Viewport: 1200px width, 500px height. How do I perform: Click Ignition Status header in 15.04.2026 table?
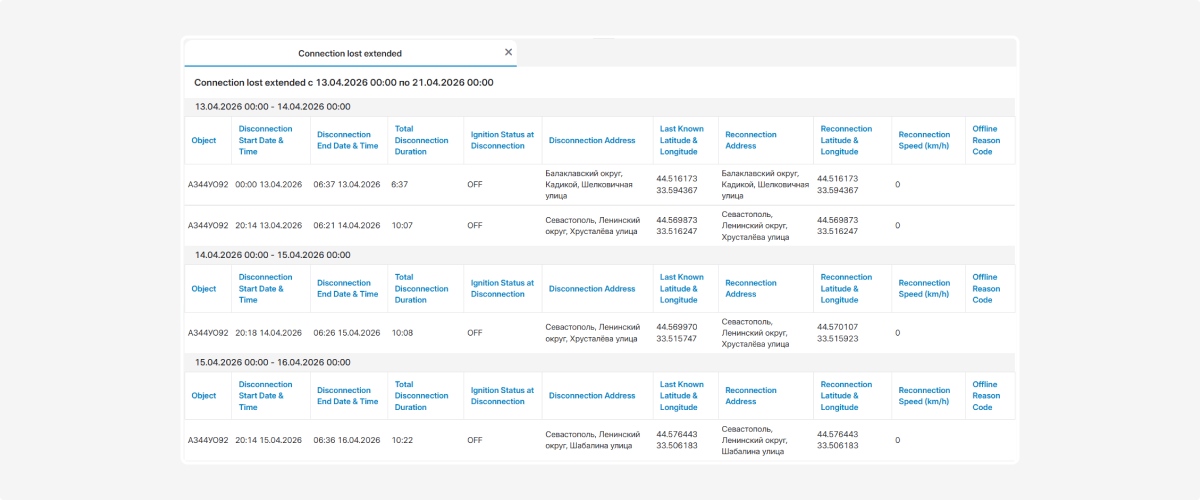pos(503,396)
